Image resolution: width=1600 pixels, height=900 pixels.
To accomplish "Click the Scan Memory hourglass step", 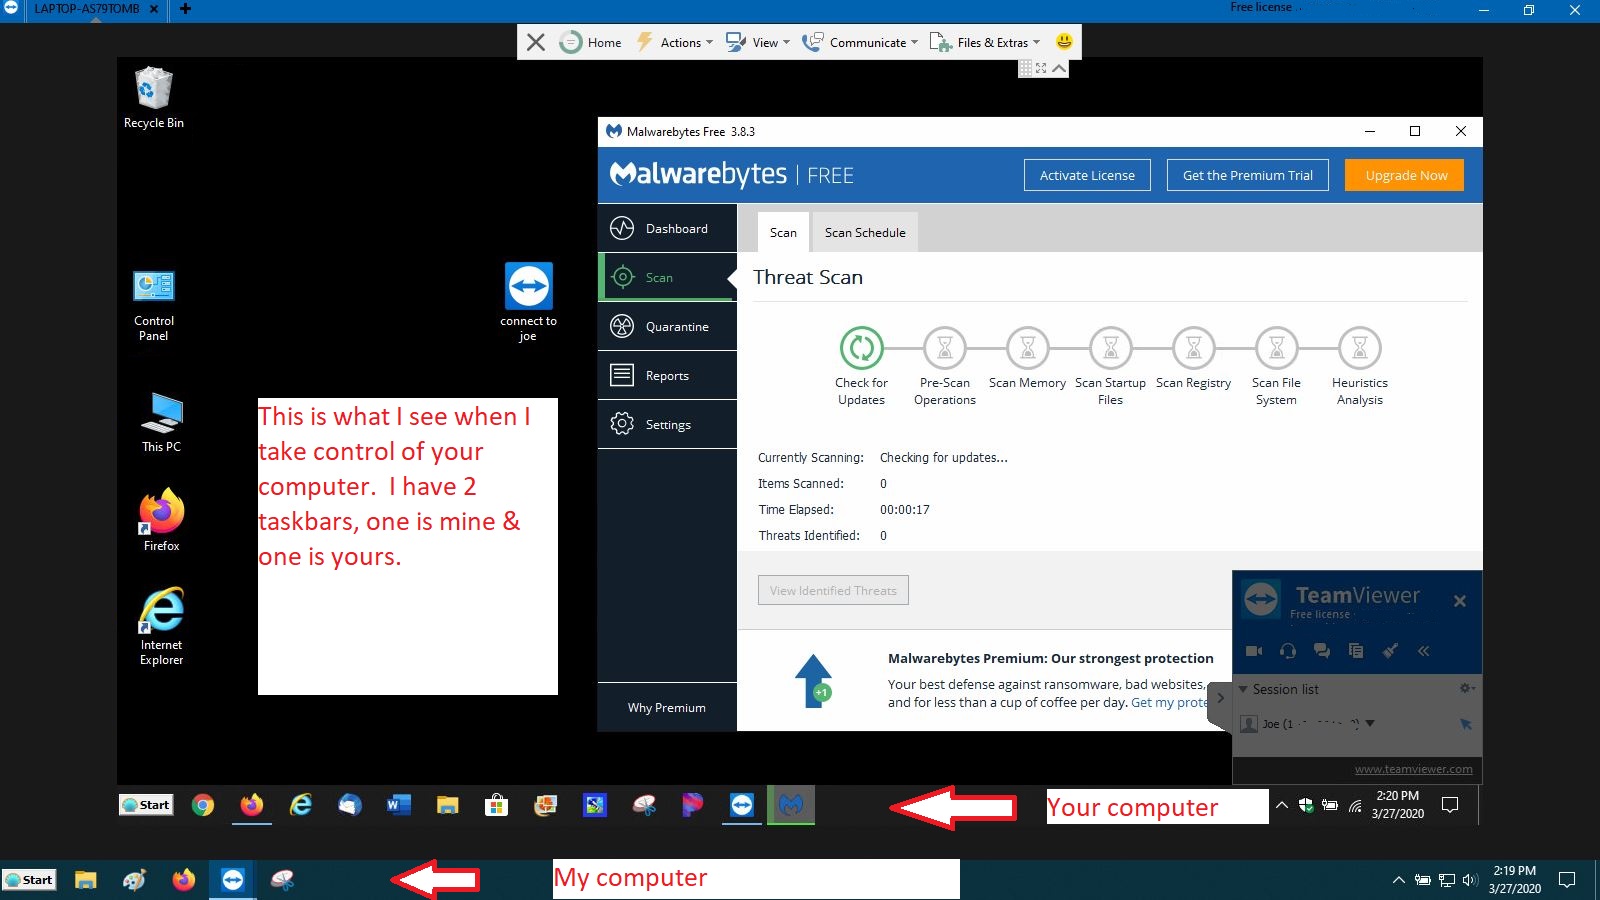I will point(1027,348).
